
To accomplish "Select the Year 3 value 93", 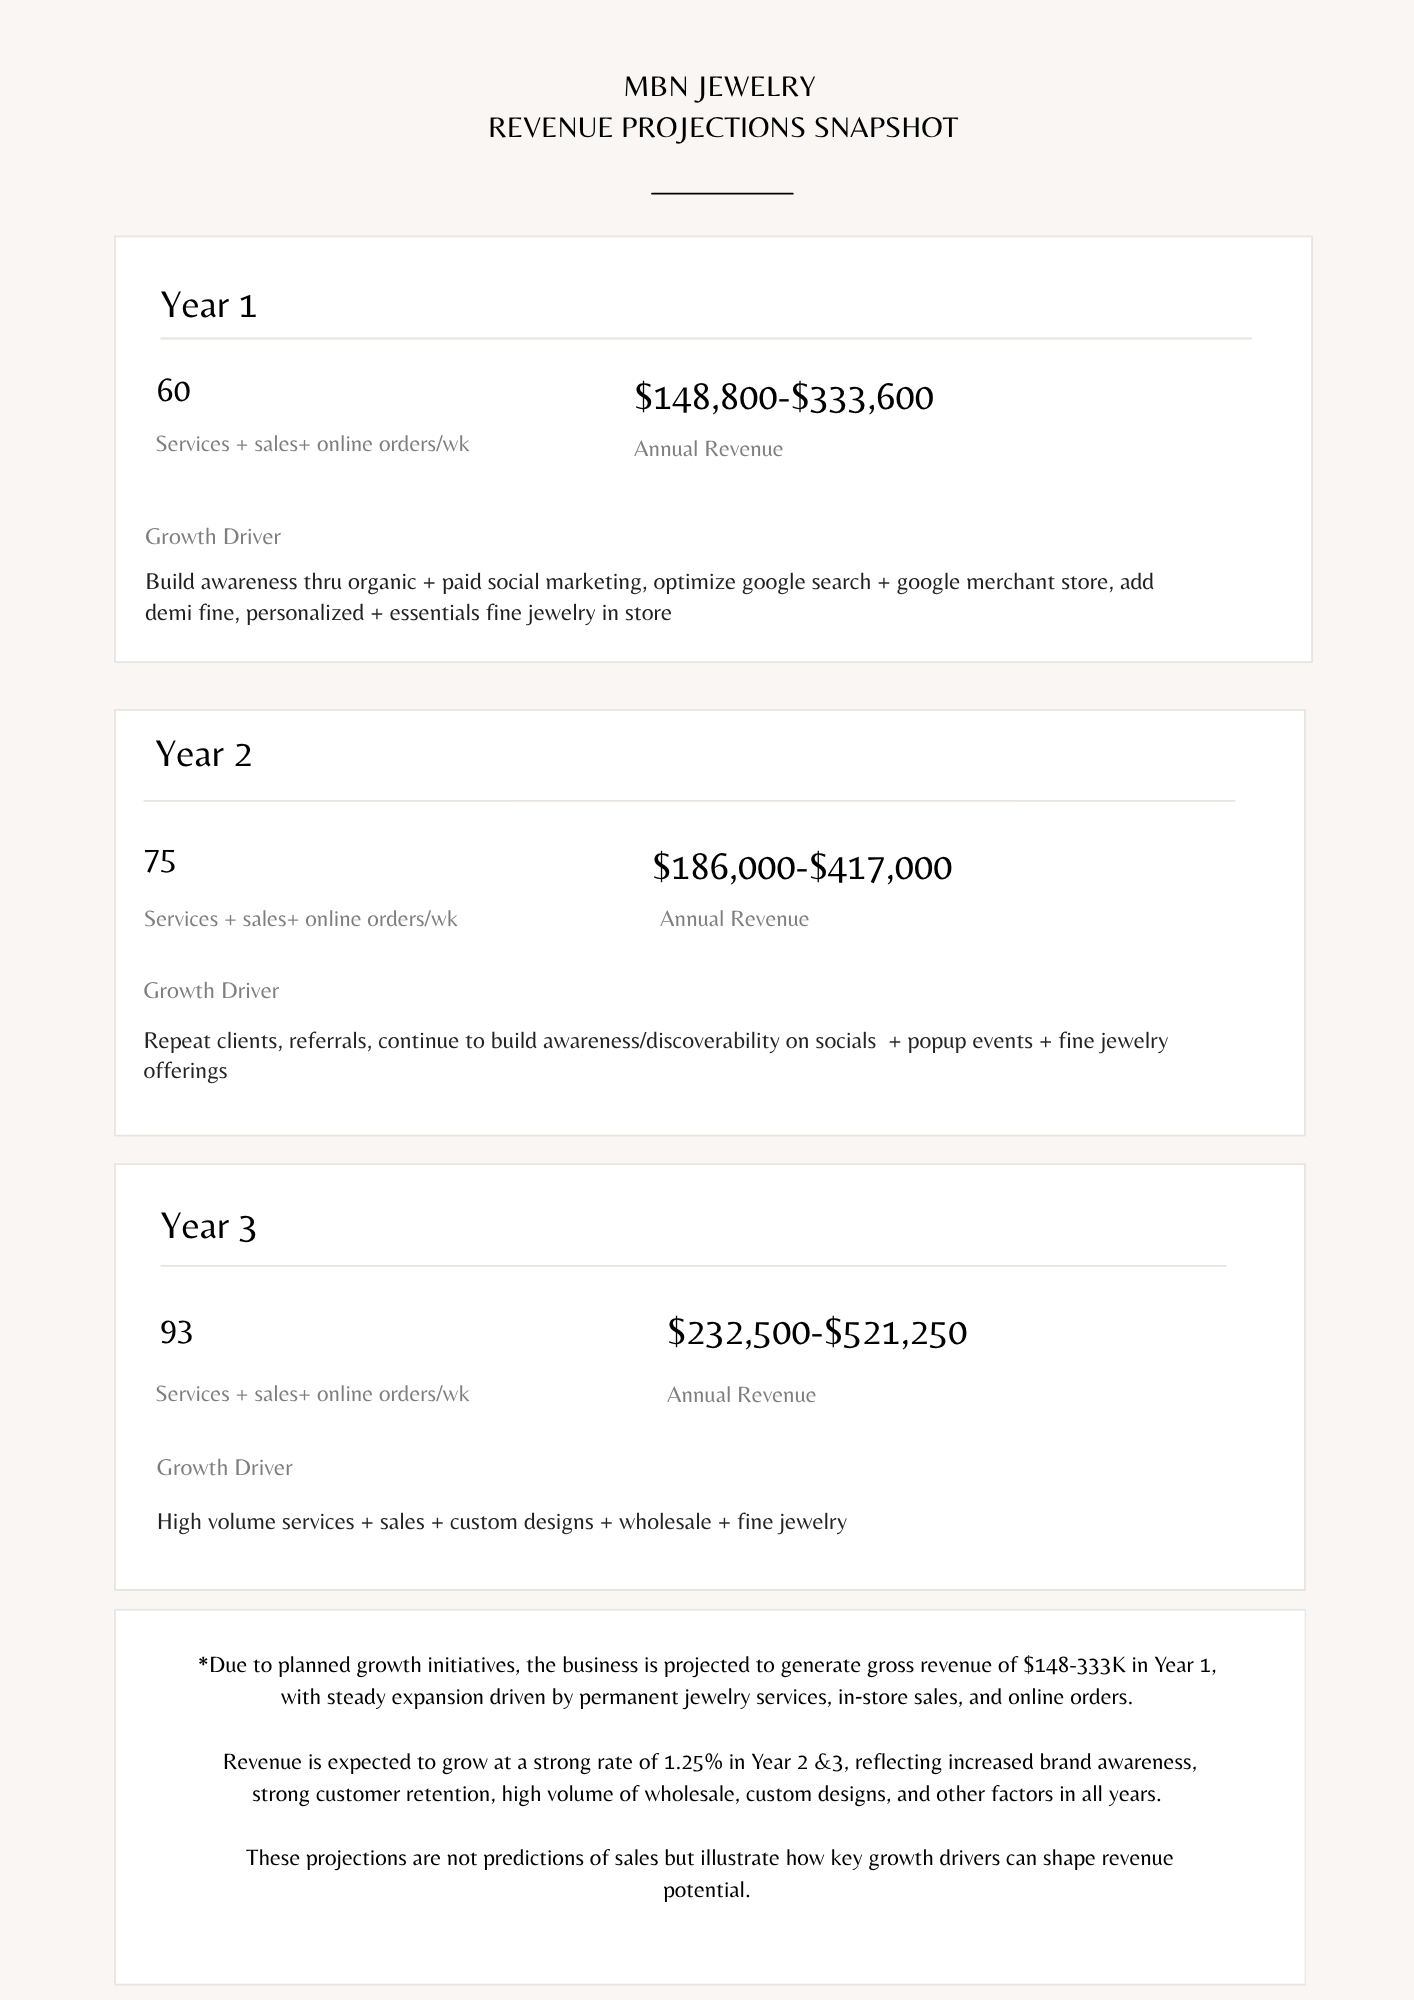I will pyautogui.click(x=176, y=1332).
